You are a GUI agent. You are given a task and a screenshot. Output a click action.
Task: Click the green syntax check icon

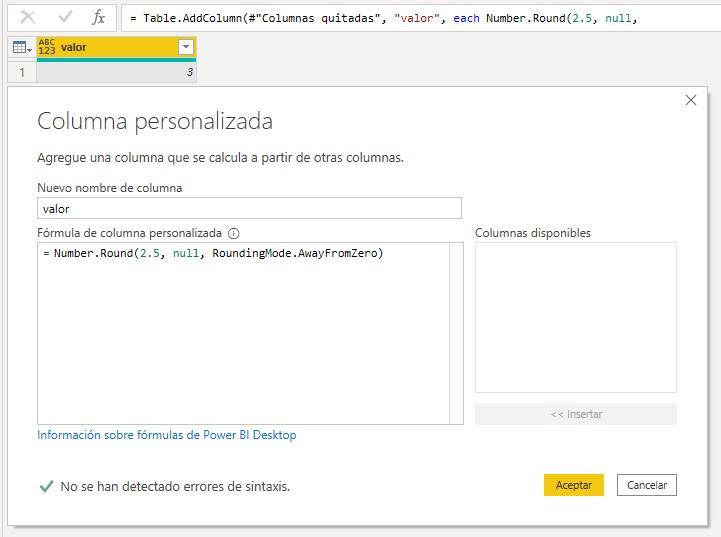[x=46, y=486]
